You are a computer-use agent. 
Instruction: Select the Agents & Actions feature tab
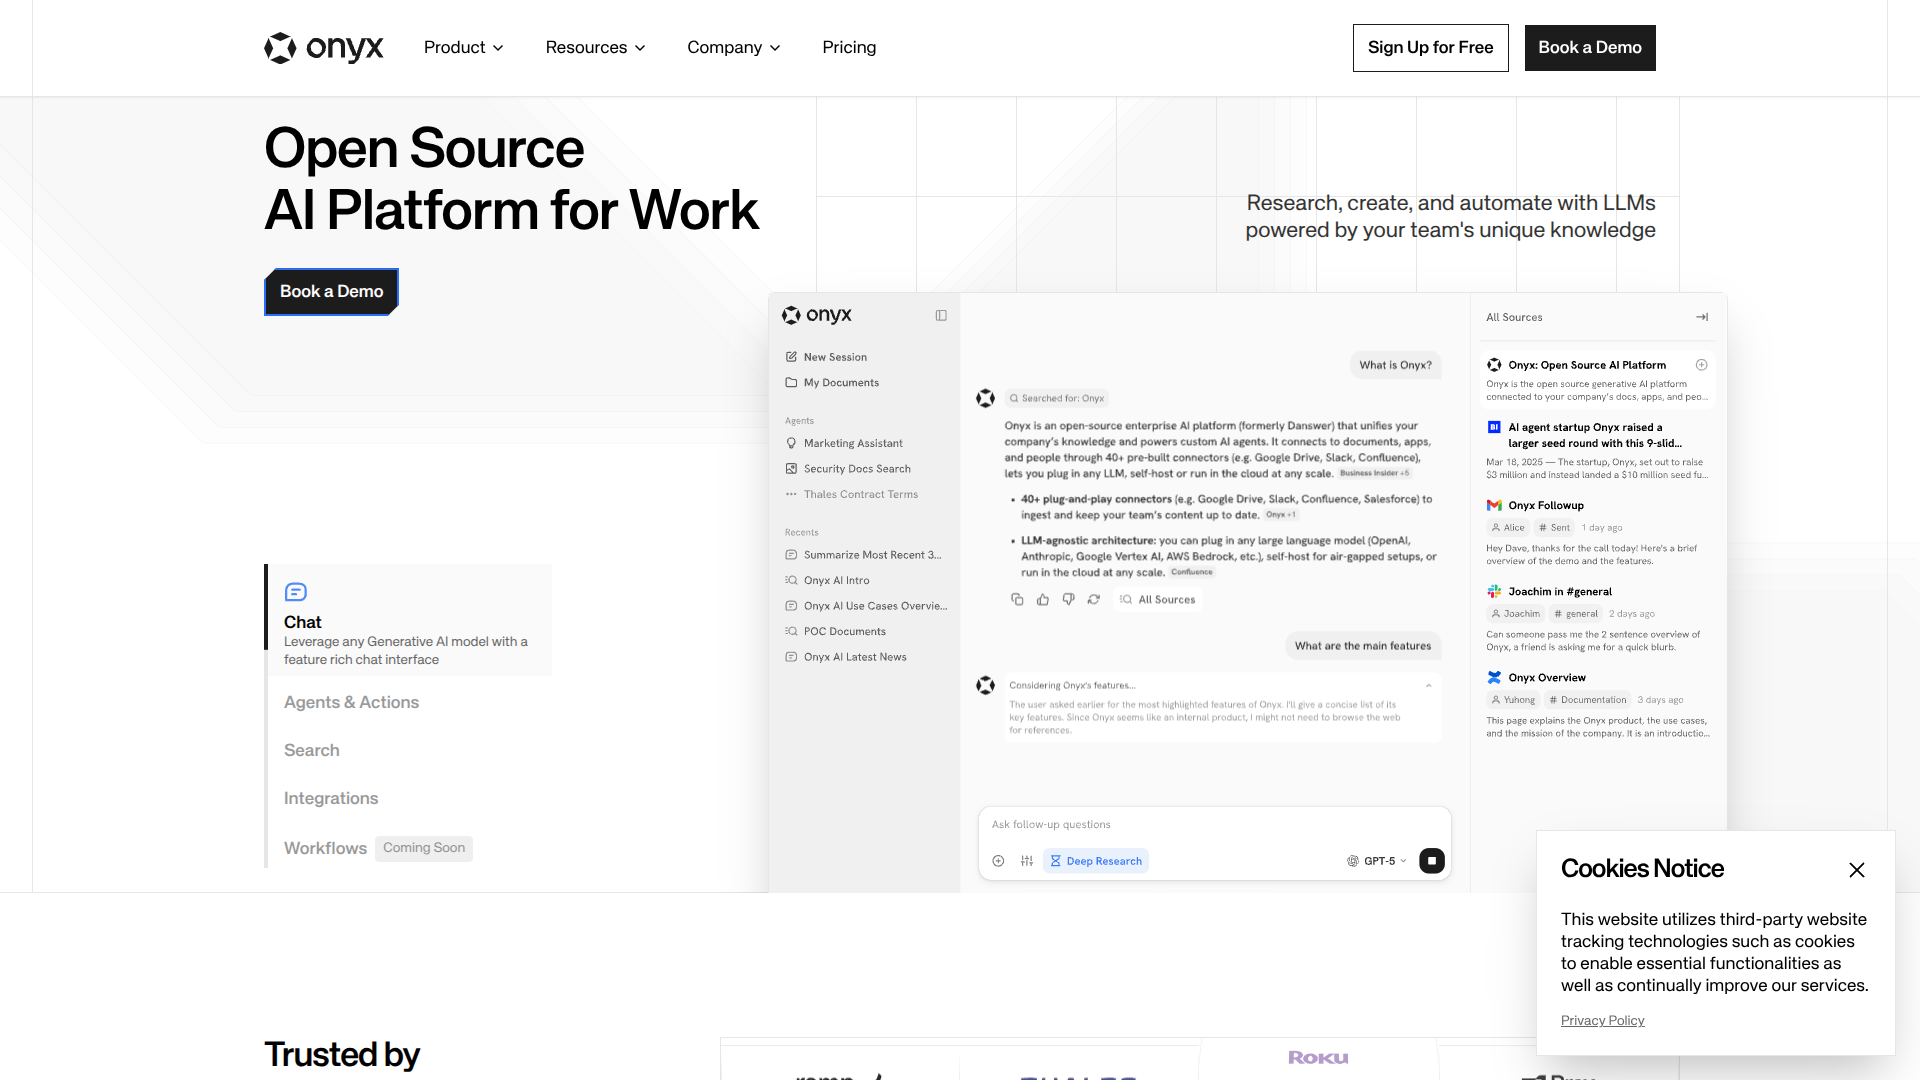point(351,702)
